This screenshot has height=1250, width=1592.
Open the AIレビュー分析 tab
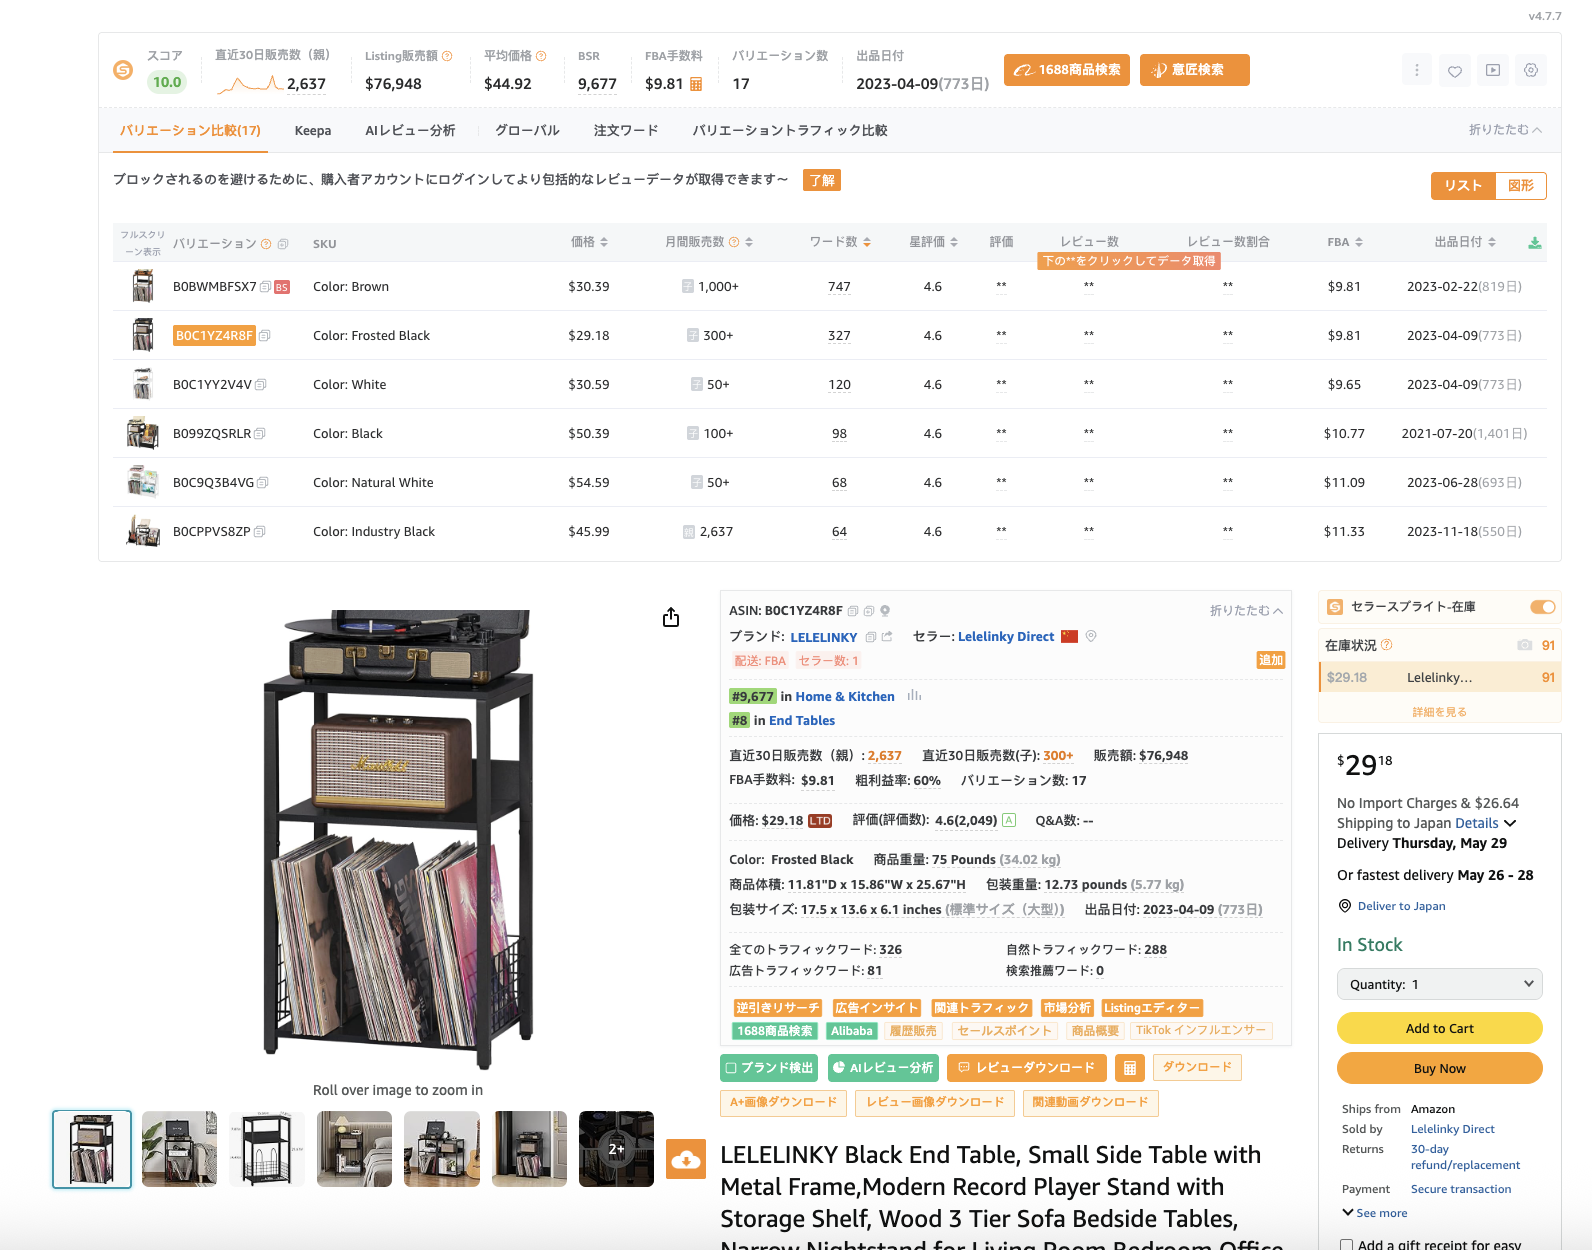pos(410,130)
